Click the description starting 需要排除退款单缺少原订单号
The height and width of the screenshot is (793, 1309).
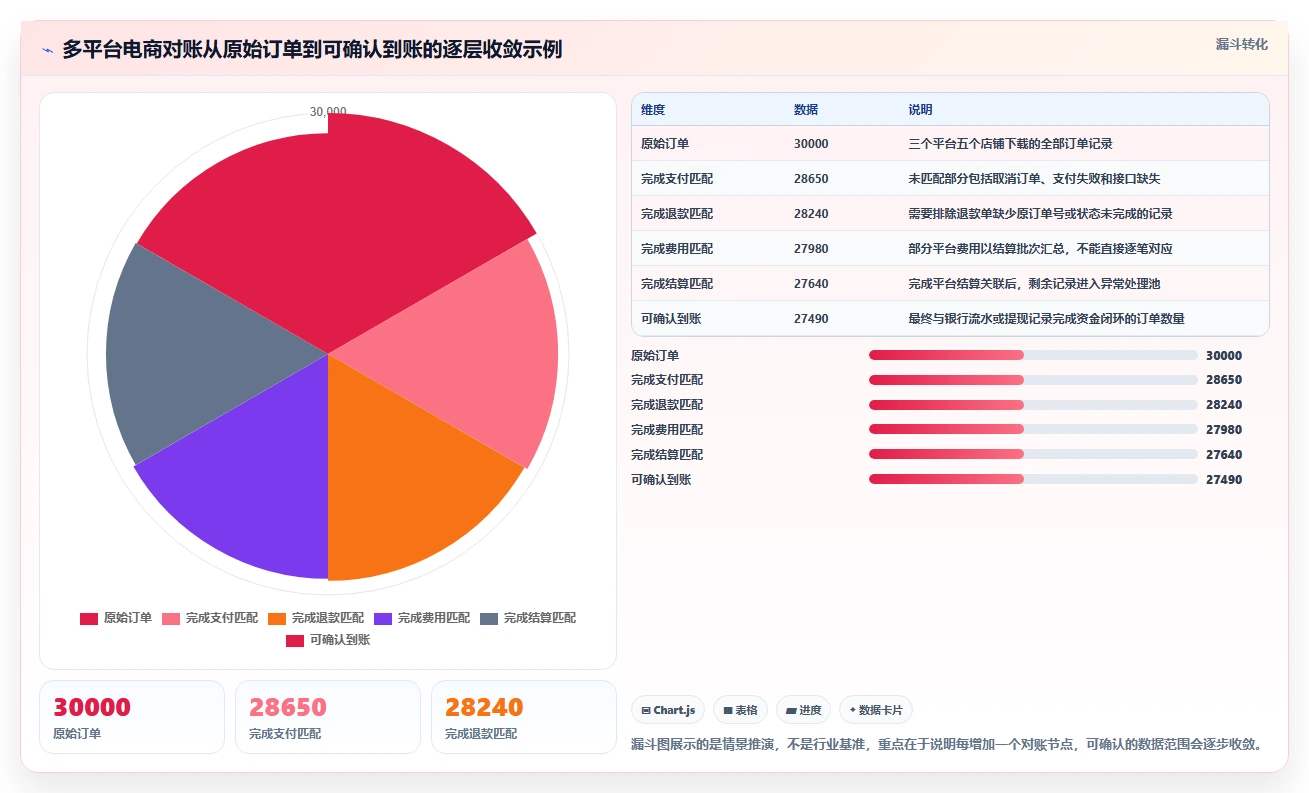(1040, 214)
